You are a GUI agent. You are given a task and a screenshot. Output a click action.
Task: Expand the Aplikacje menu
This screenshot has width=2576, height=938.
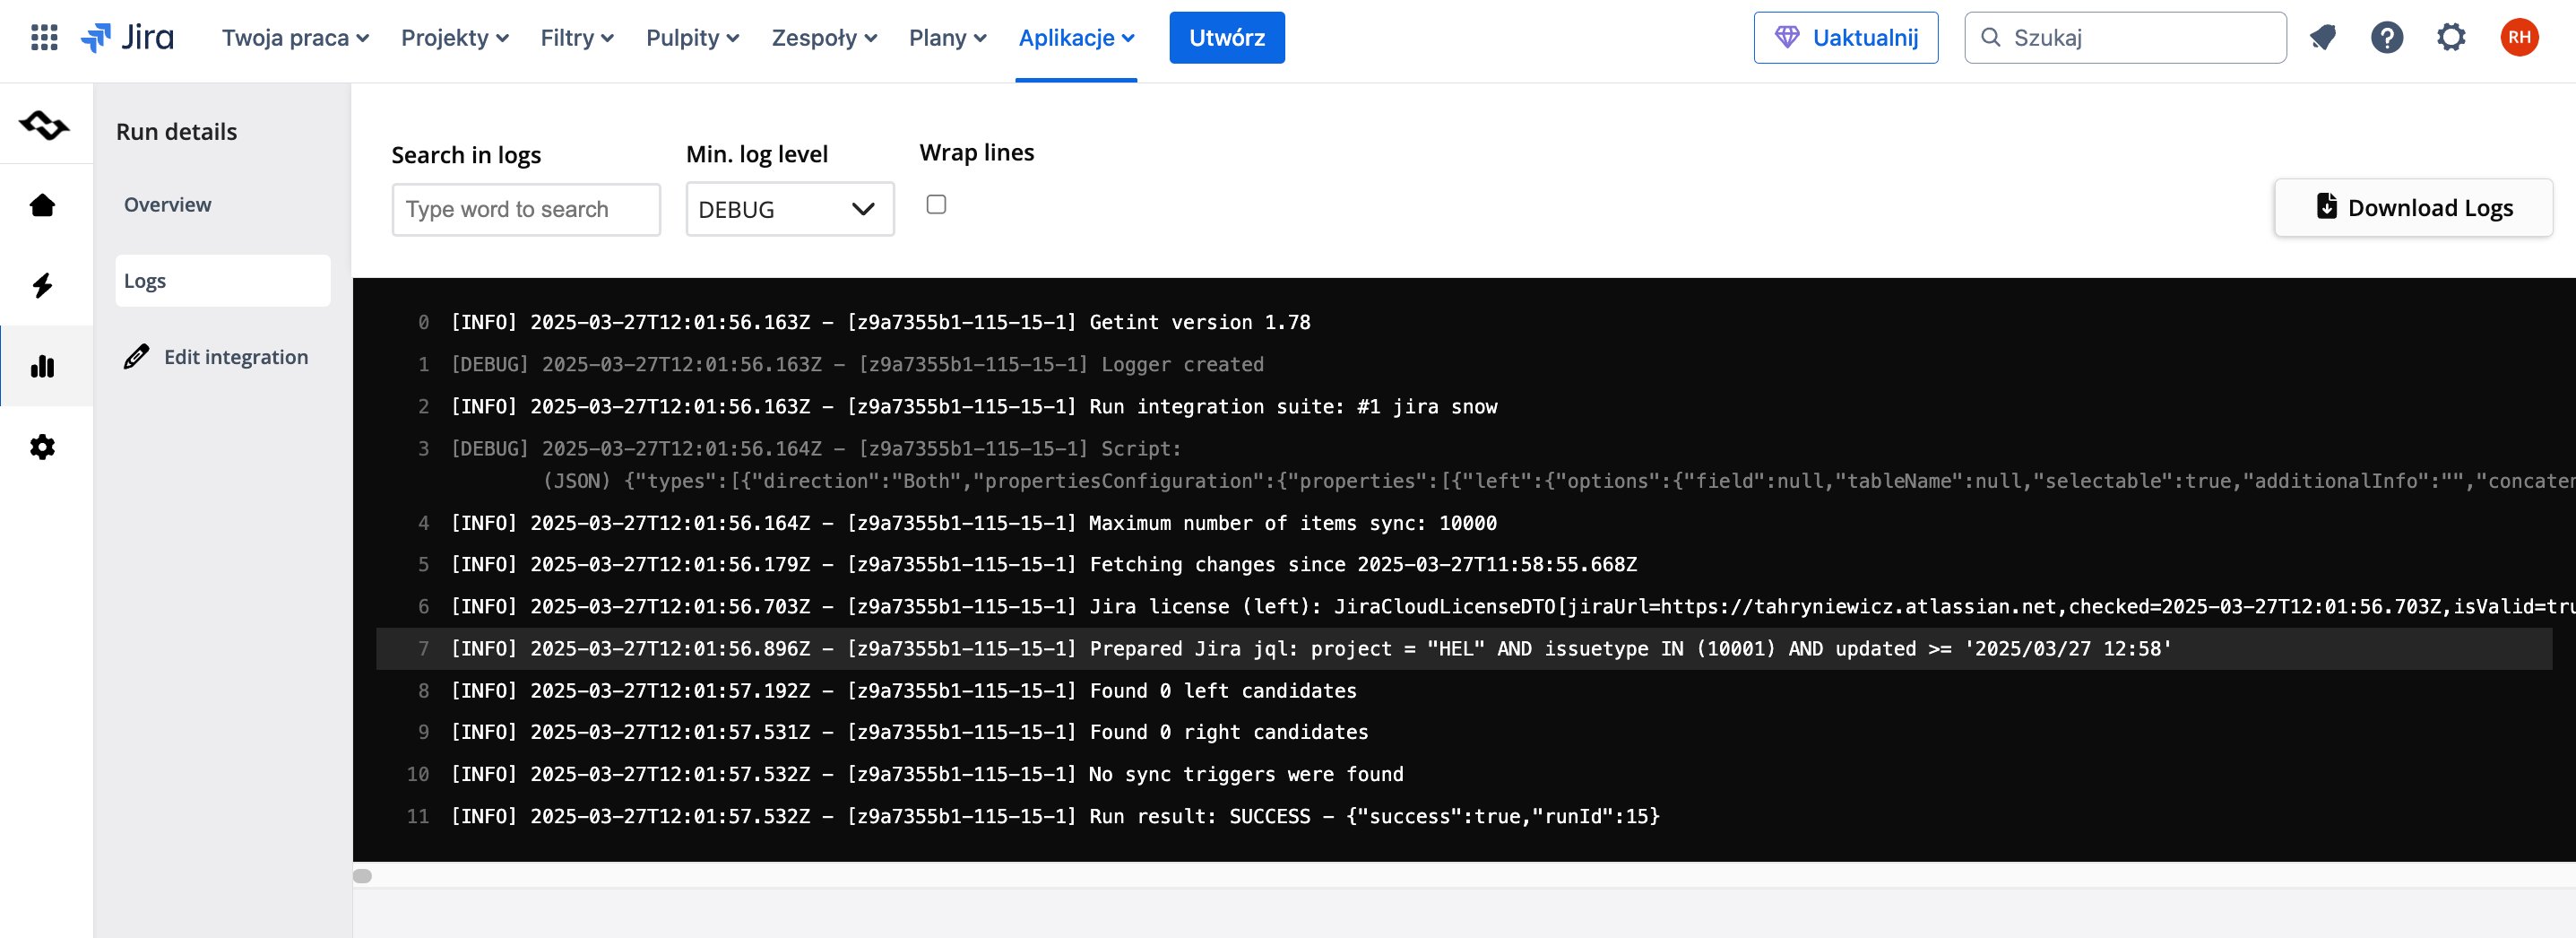pos(1076,38)
